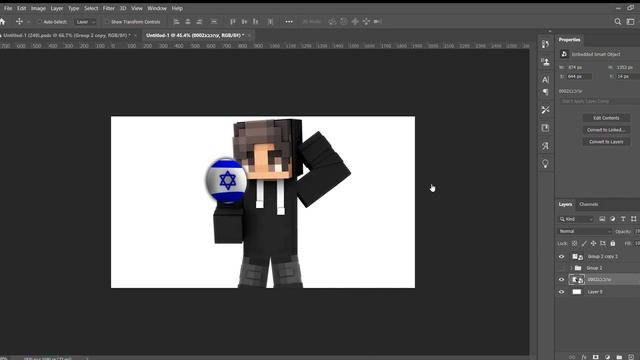Image resolution: width=640 pixels, height=360 pixels.
Task: Expand the Group 2 folder arrow
Action: pos(571,268)
